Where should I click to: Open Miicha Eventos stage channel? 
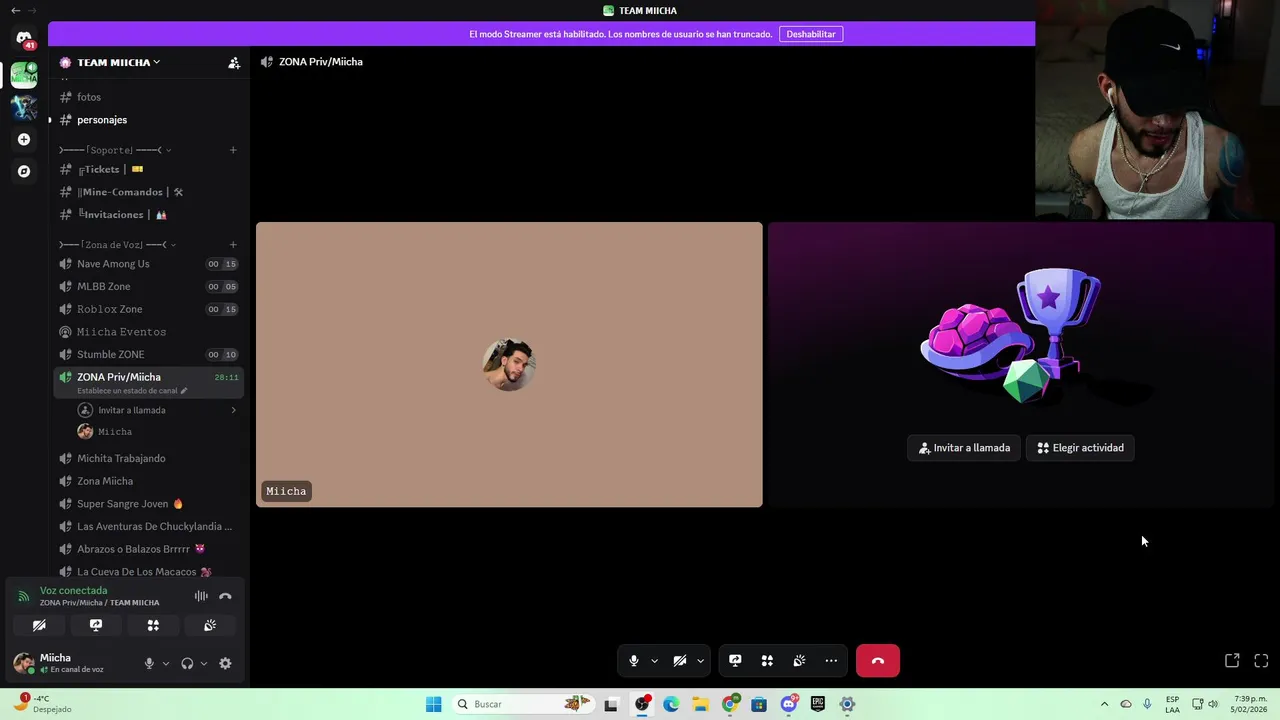coord(150,332)
